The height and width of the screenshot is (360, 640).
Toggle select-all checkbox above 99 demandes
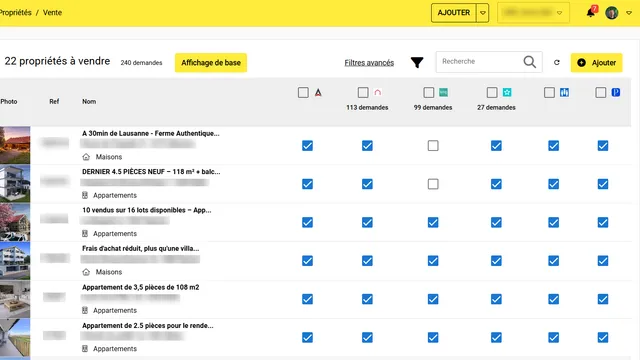tap(429, 93)
